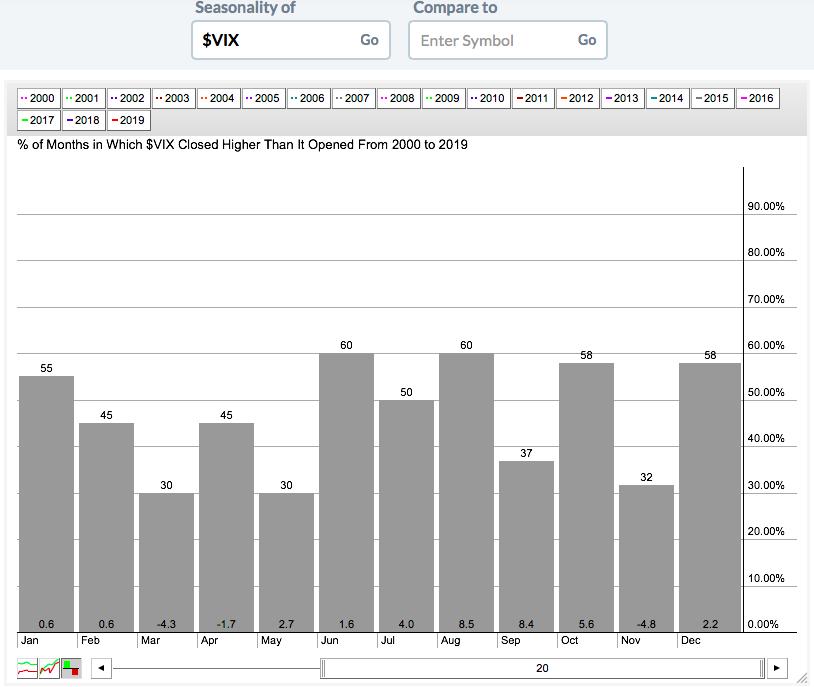Select the separate-lines chart mode icon
814x687 pixels.
[x=27, y=668]
